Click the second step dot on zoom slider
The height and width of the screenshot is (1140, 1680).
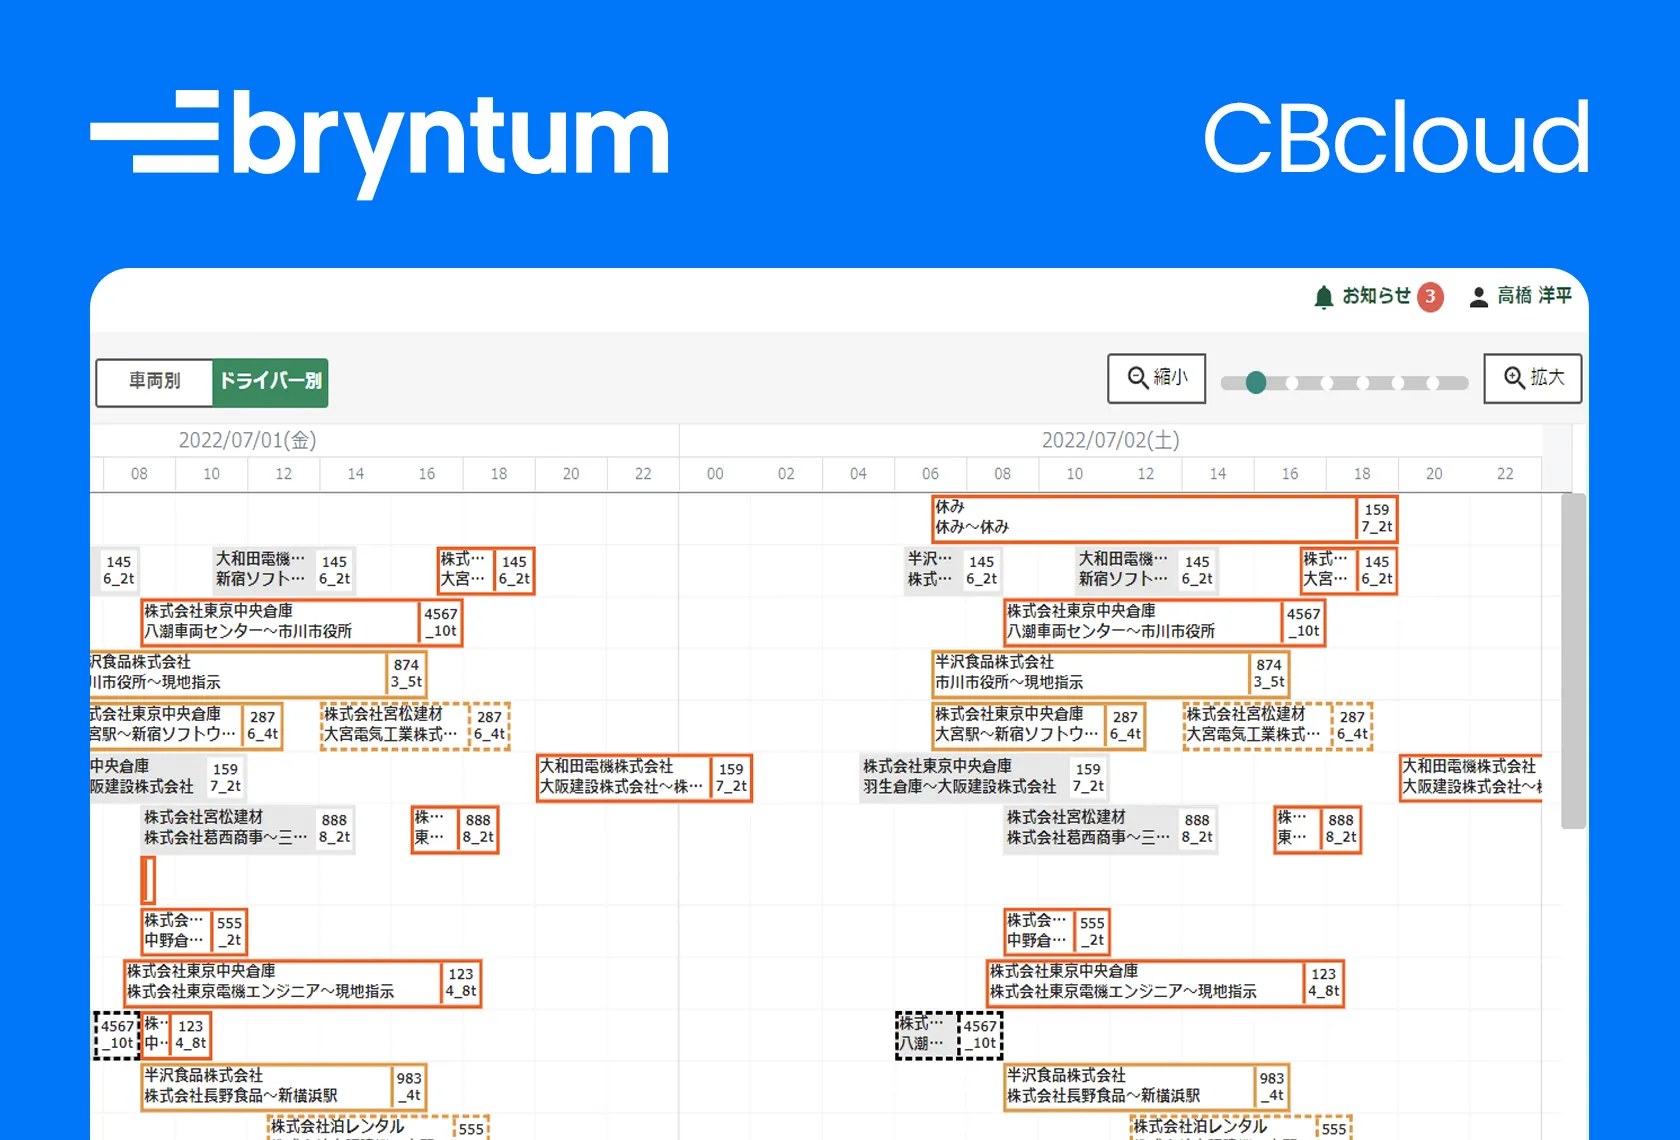click(1292, 383)
